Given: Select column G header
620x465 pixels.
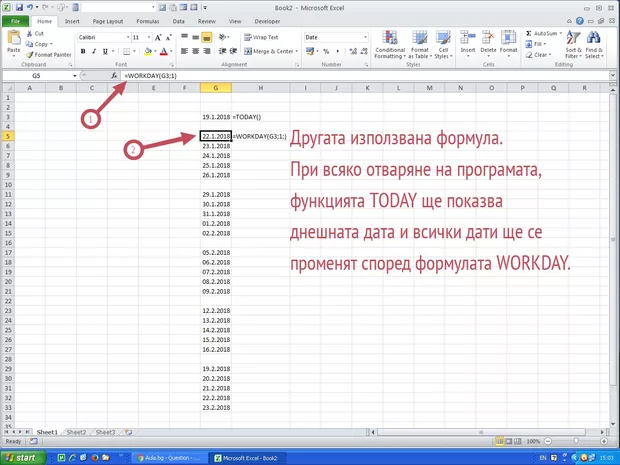Looking at the screenshot, I should [x=215, y=88].
